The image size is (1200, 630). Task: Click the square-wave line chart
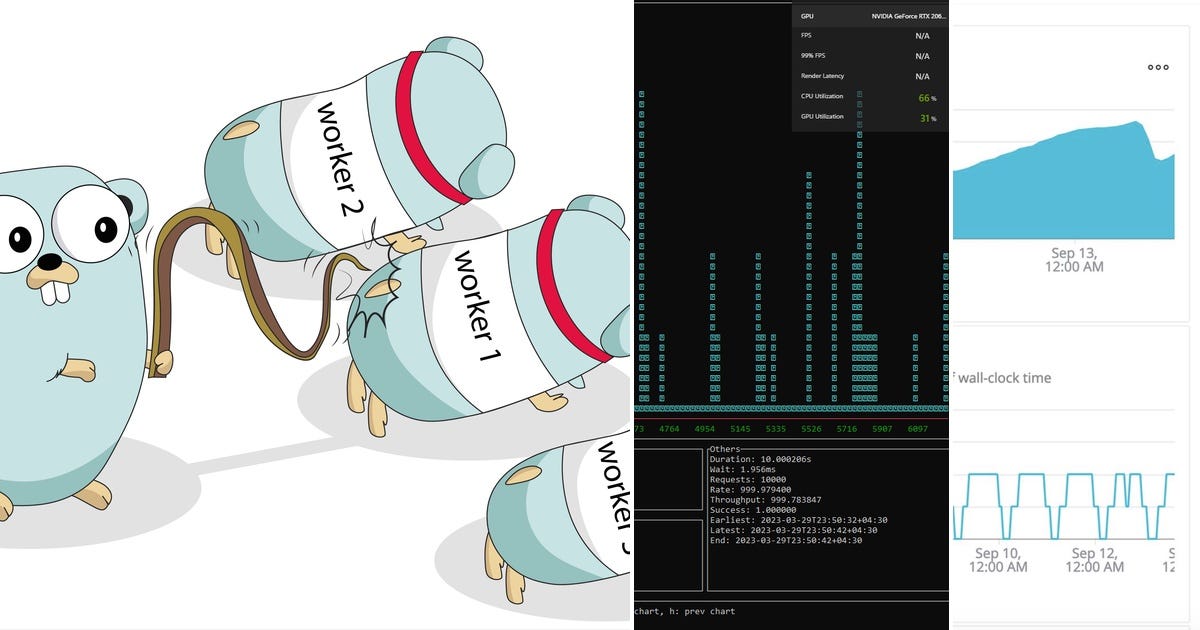click(x=1064, y=506)
